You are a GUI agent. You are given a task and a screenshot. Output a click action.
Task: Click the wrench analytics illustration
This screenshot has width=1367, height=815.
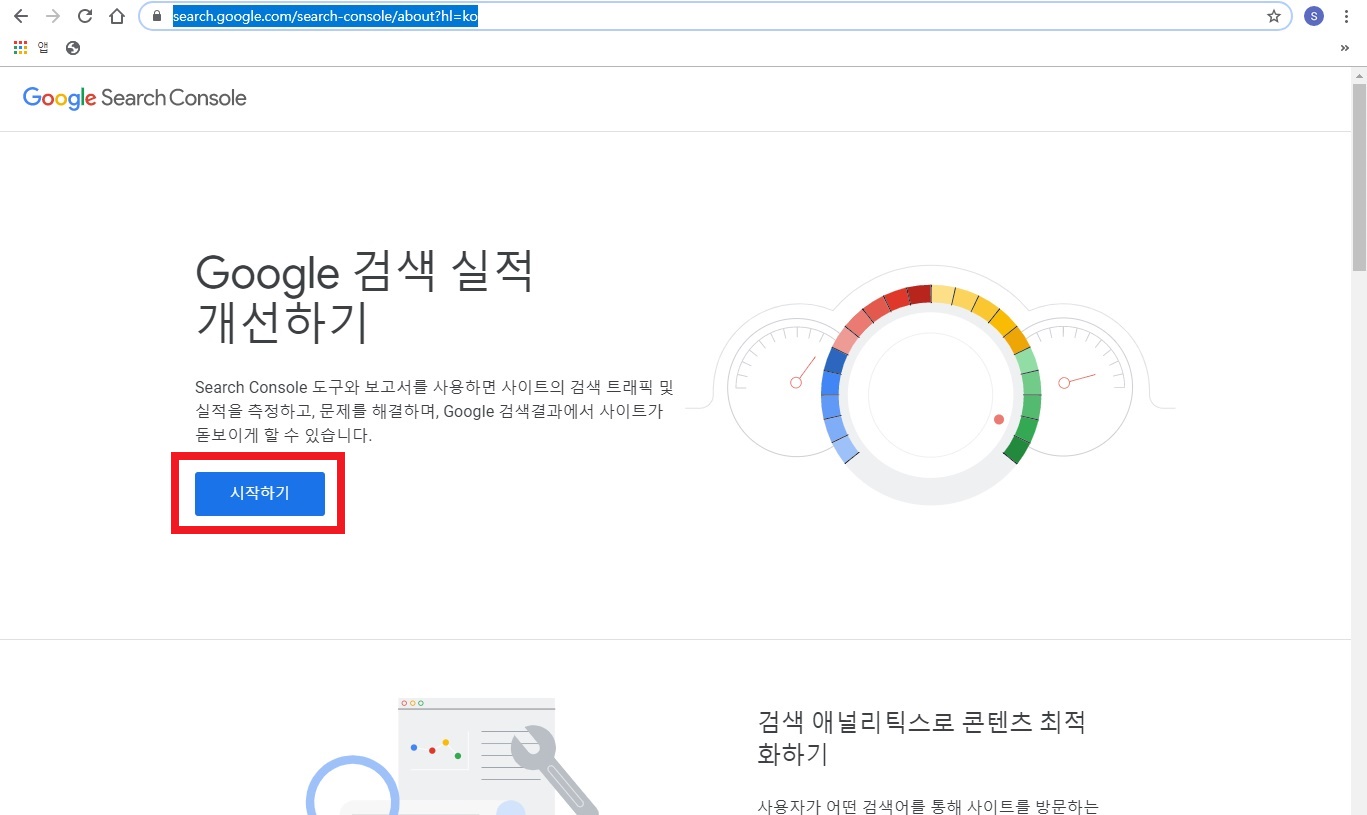pos(452,757)
